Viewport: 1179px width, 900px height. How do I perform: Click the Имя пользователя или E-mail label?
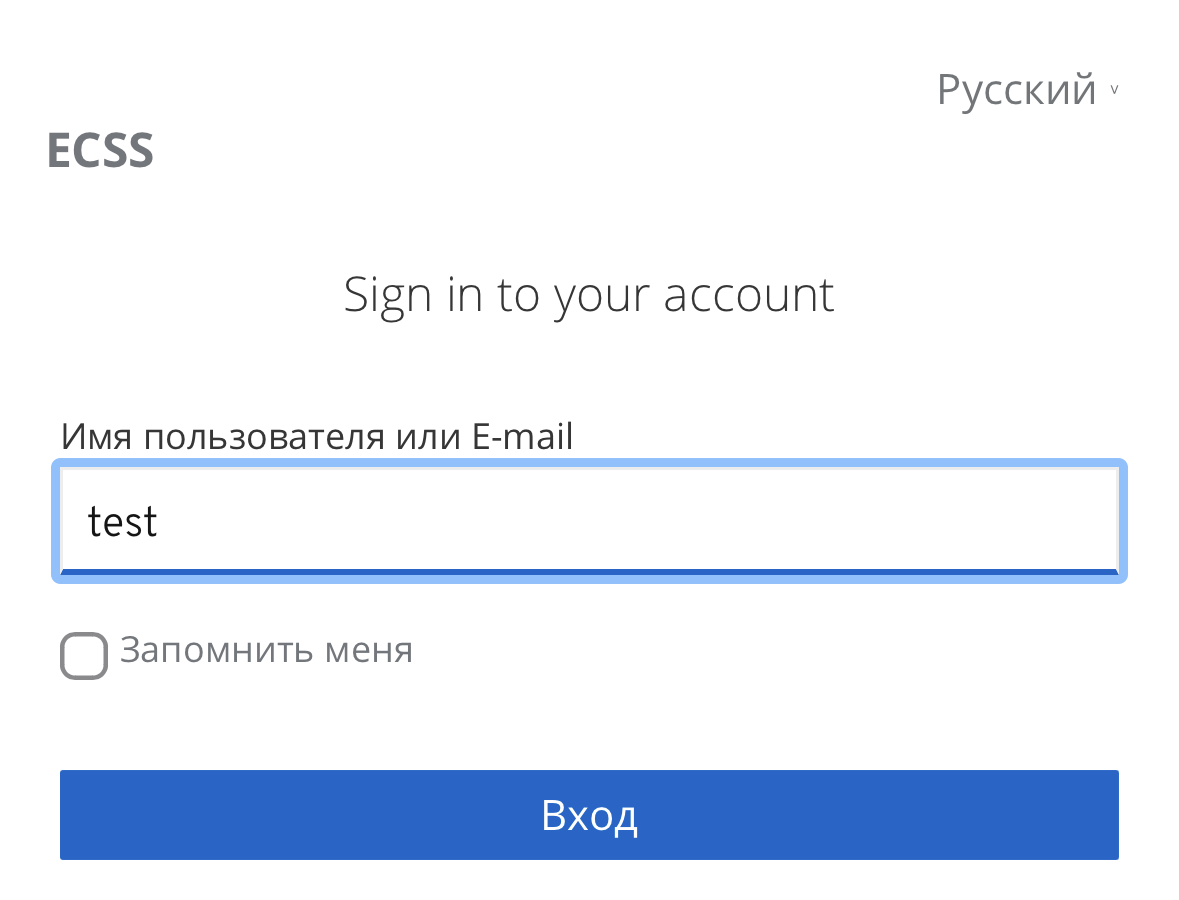point(317,437)
